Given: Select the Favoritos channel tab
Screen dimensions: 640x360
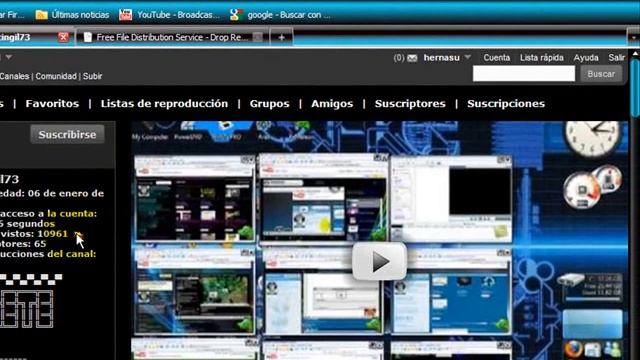Looking at the screenshot, I should click(x=52, y=104).
